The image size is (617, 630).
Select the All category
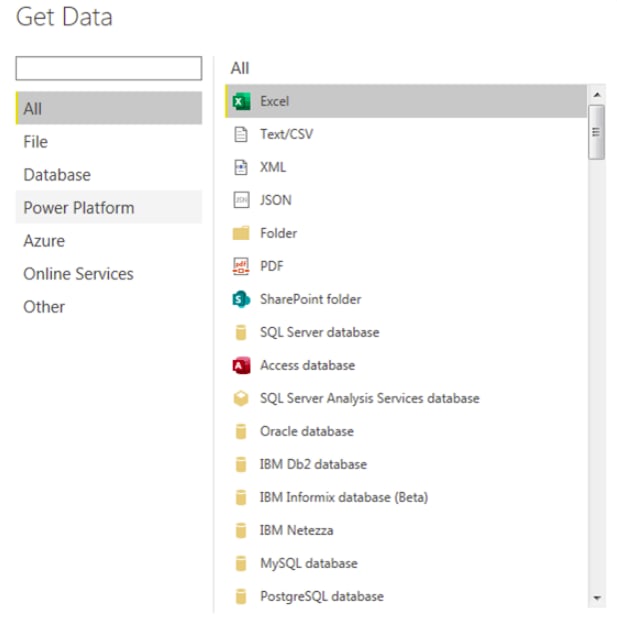(109, 108)
